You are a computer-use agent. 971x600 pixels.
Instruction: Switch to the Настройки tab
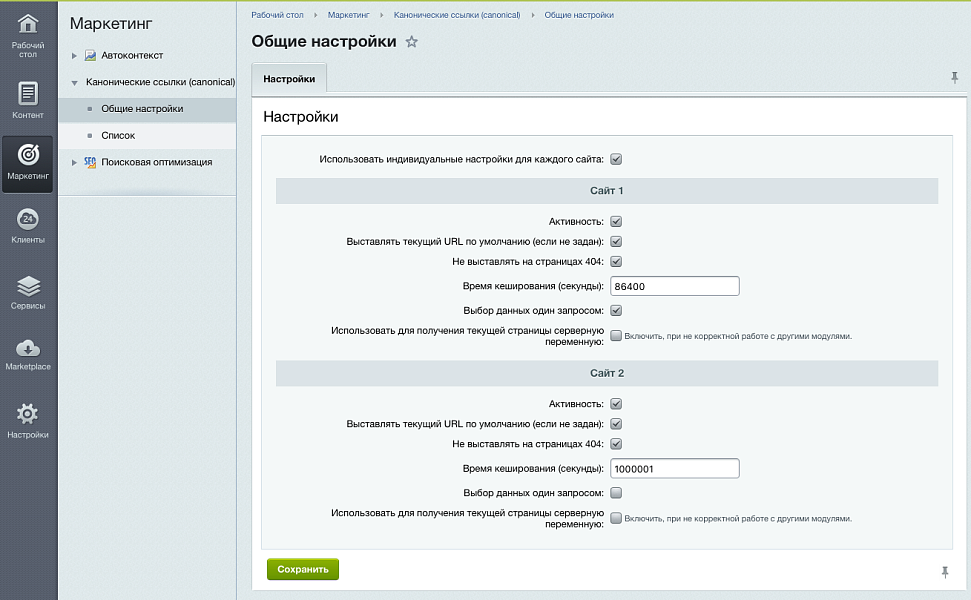(289, 77)
